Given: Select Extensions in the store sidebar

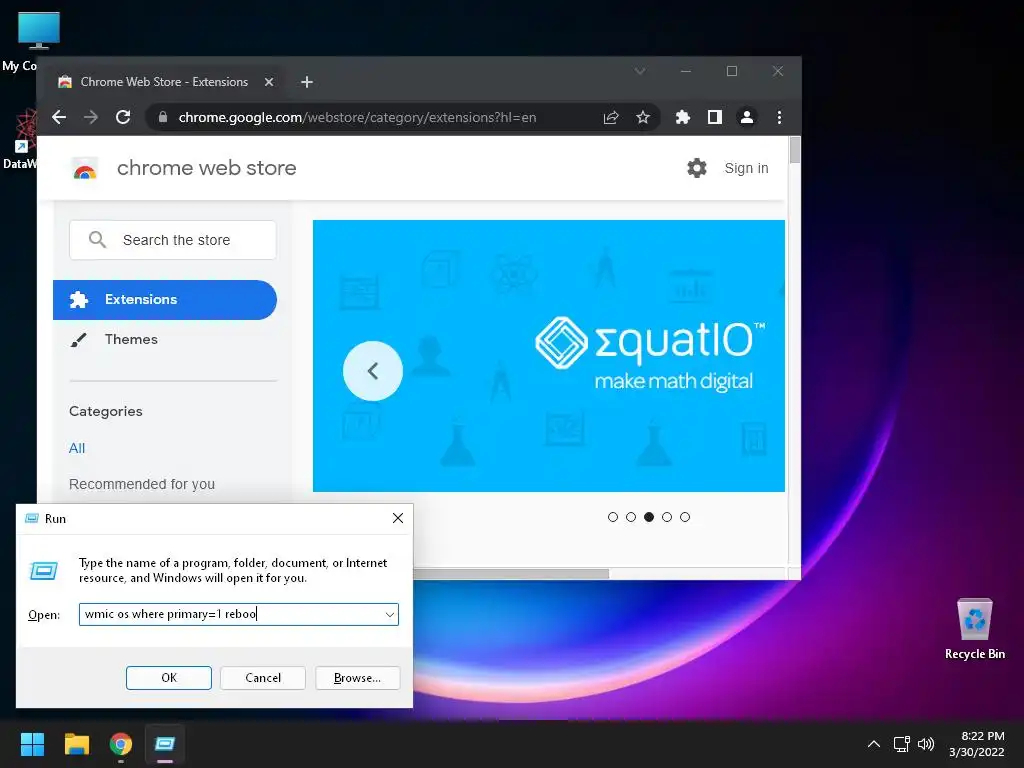Looking at the screenshot, I should point(165,300).
